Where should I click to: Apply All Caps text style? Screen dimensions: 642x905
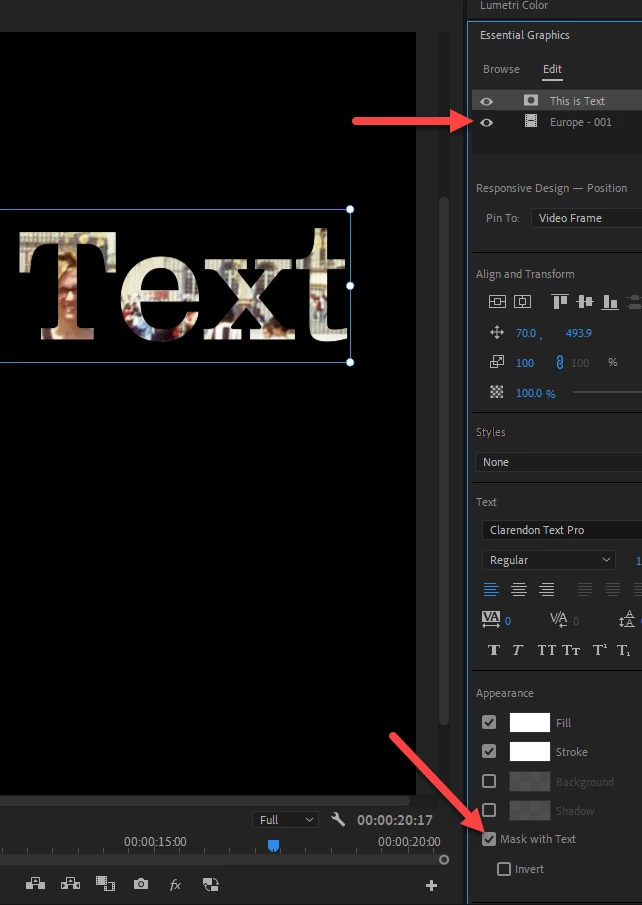[x=546, y=650]
